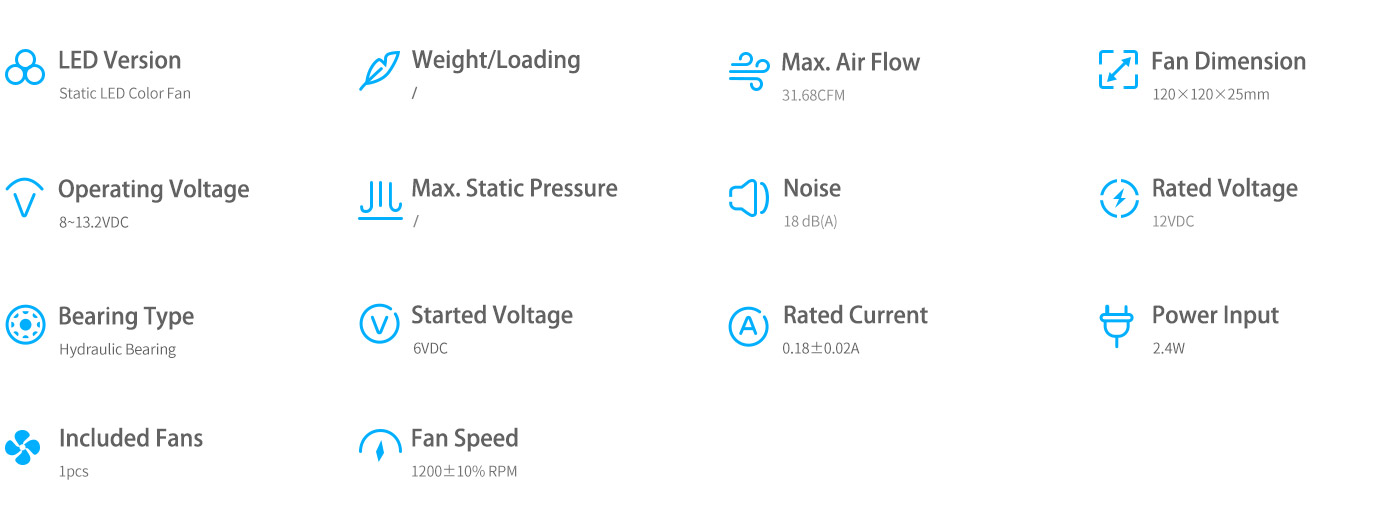Click the 120×120×25mm dimension value
1392x512 pixels.
[x=1211, y=95]
